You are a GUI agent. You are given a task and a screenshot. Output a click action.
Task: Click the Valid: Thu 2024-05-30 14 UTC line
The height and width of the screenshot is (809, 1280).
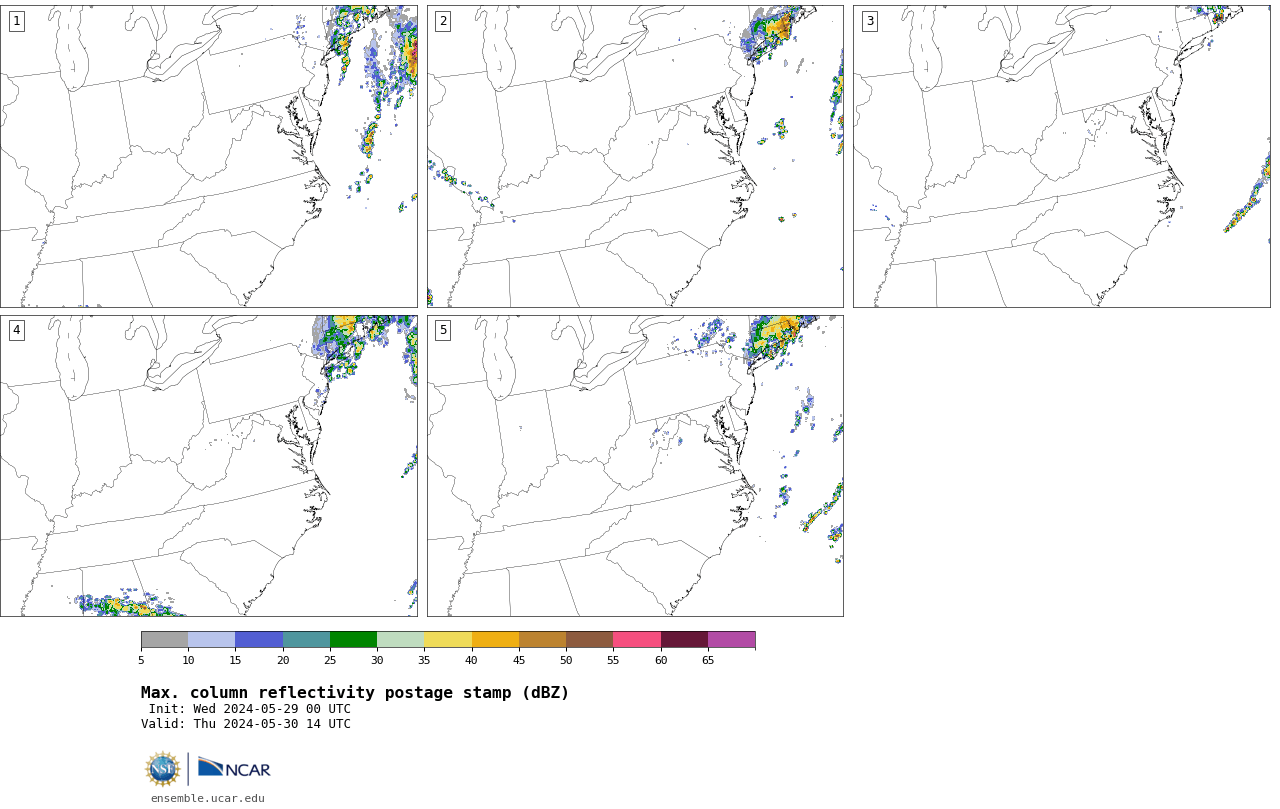tap(246, 724)
